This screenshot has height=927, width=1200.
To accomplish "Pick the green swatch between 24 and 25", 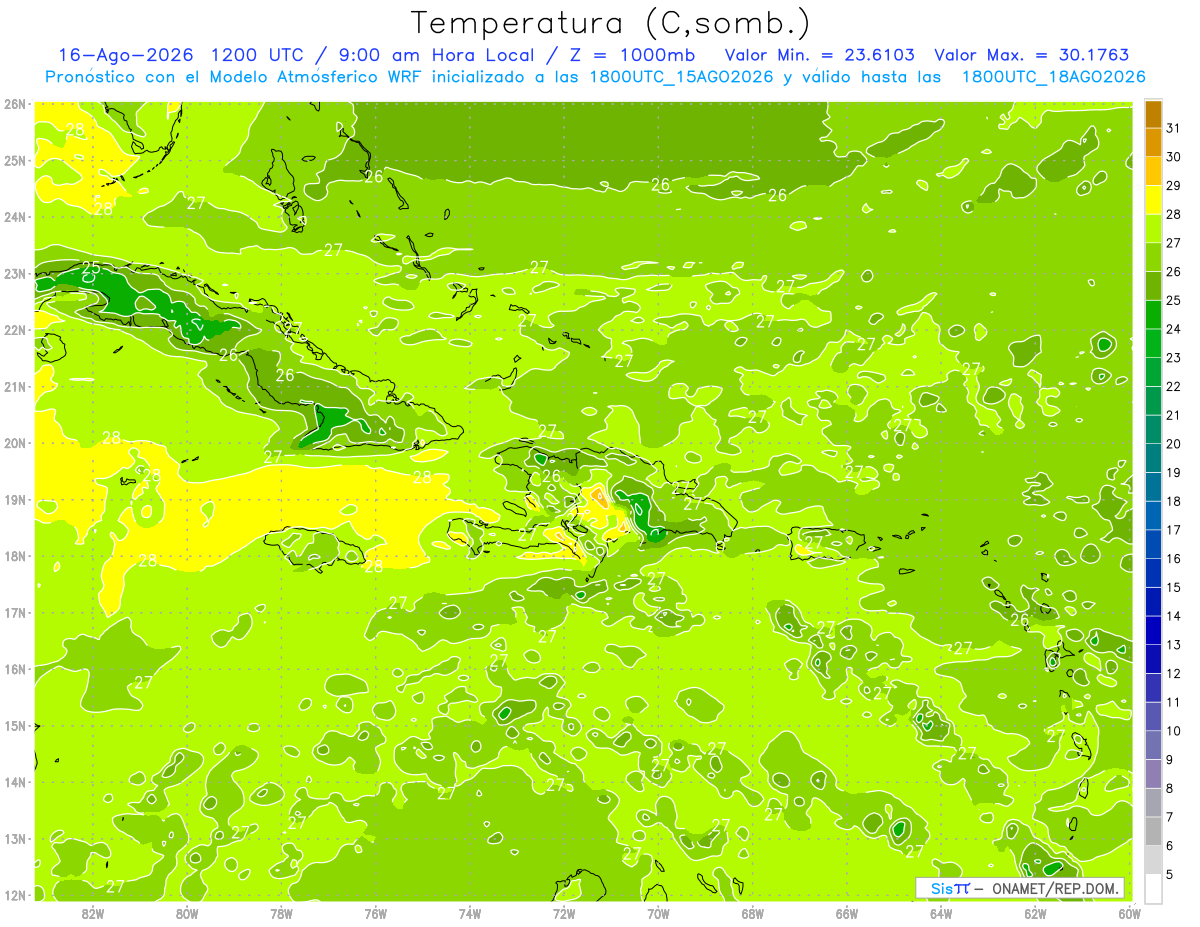I will pos(1153,314).
